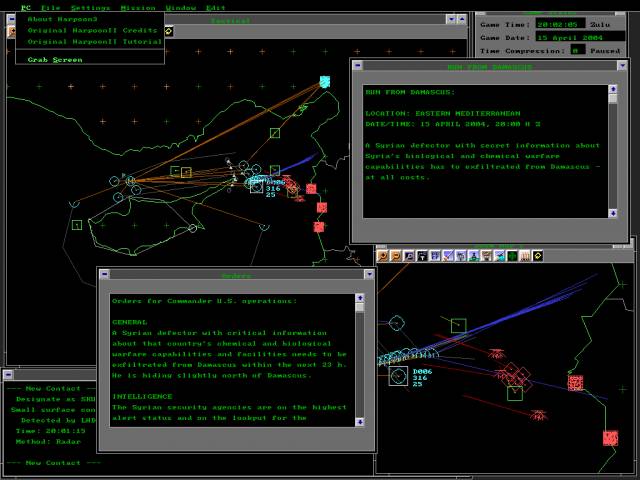640x480 pixels.
Task: Select the green square marker labeled 1
Action: (77, 225)
